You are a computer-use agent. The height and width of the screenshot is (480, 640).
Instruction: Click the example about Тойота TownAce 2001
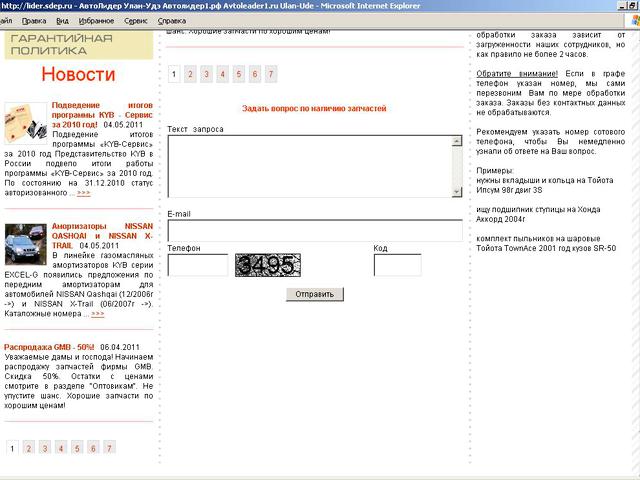pyautogui.click(x=546, y=243)
